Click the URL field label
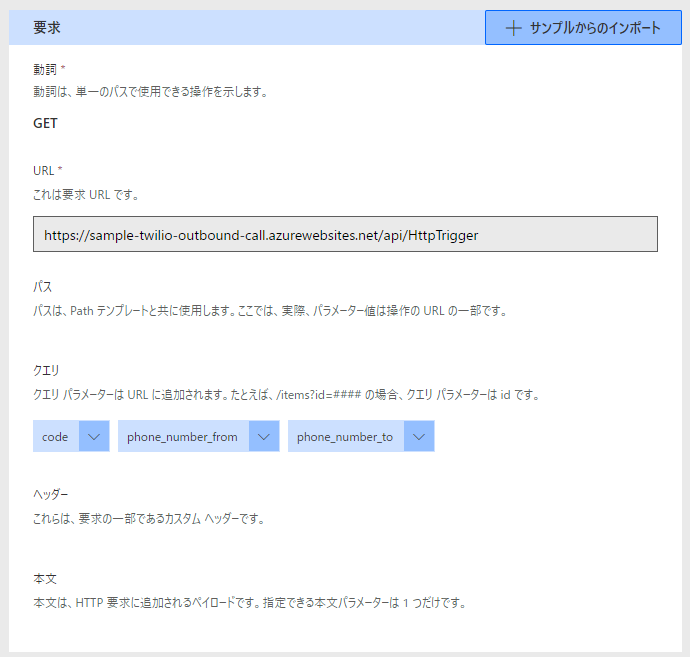The width and height of the screenshot is (690, 657). pos(44,170)
